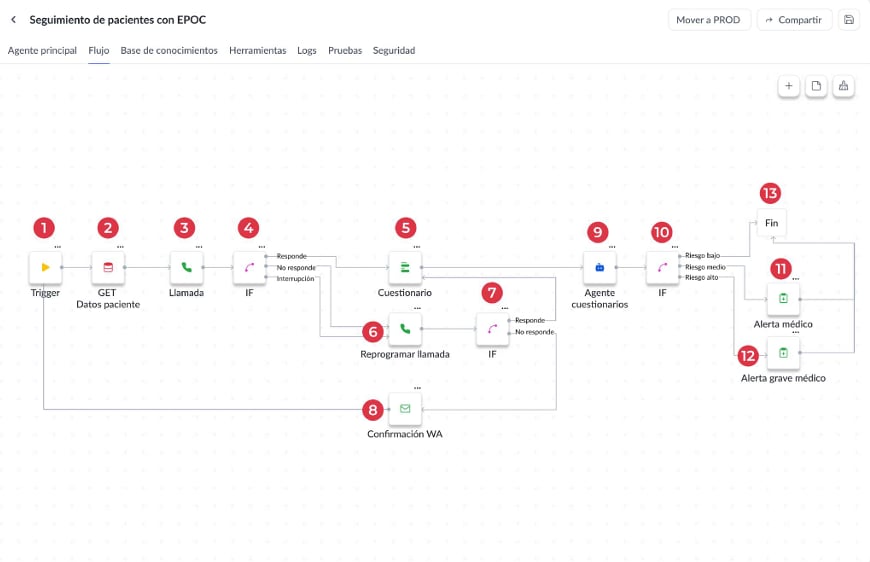Screen dimensions: 870x562
Task: Select the Reprogramar llamada phone node
Action: [x=405, y=329]
